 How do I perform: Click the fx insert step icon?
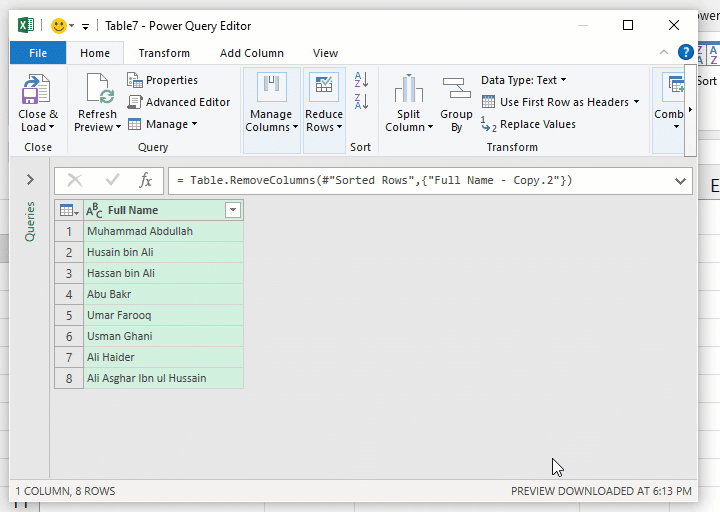(145, 180)
